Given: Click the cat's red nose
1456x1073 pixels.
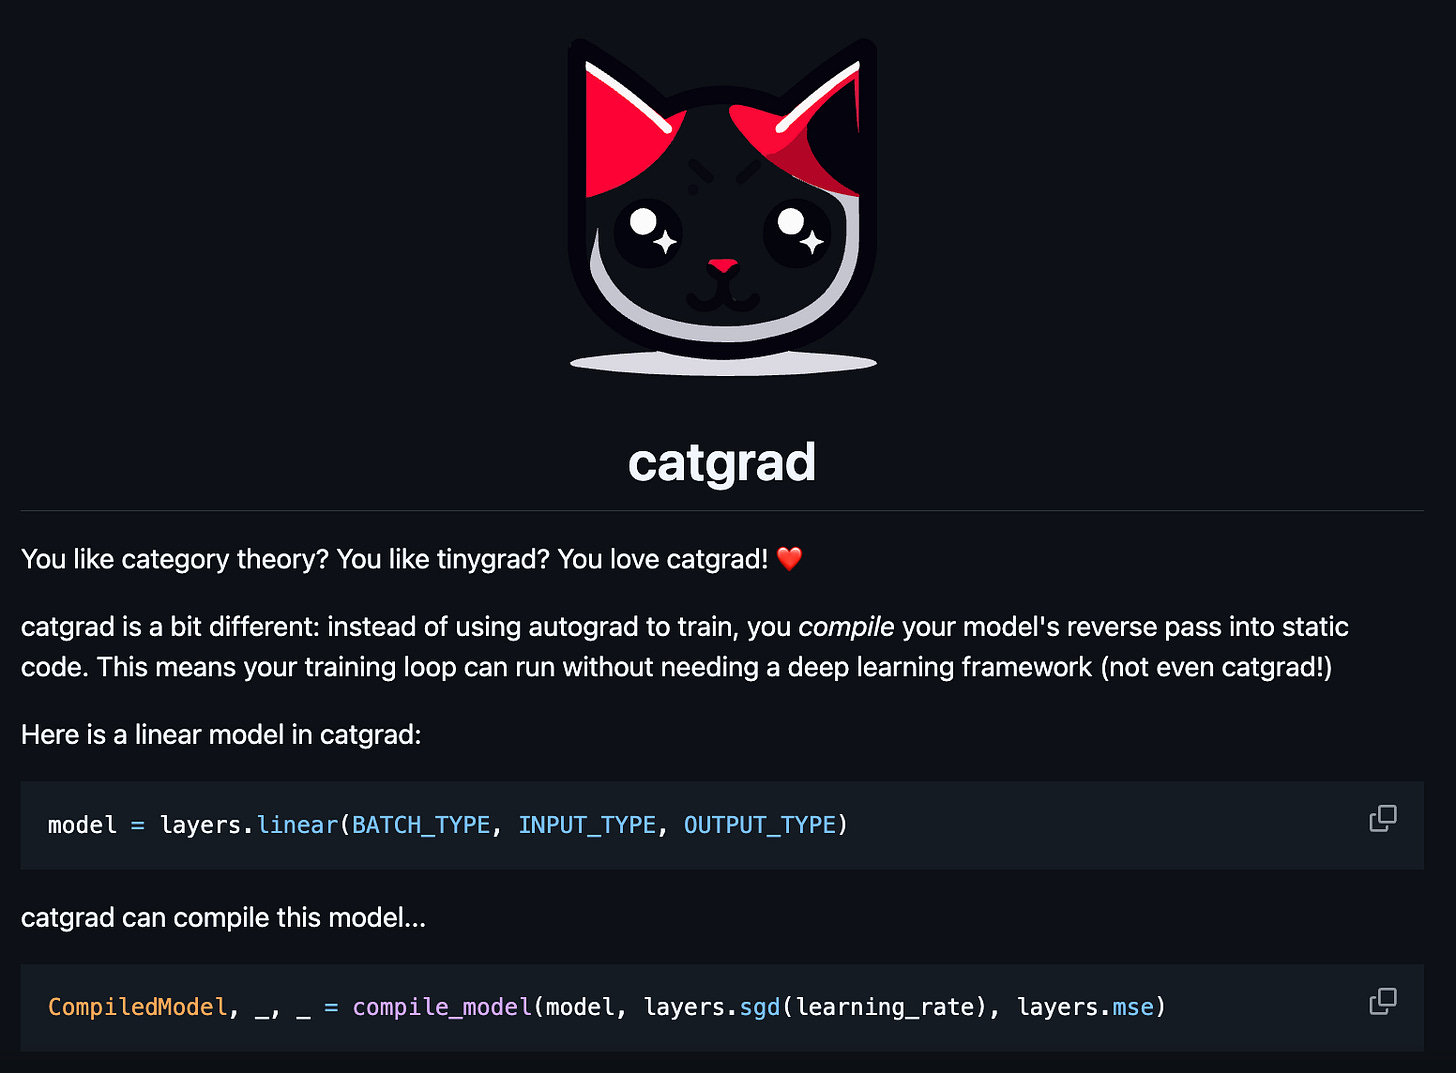Looking at the screenshot, I should (722, 266).
